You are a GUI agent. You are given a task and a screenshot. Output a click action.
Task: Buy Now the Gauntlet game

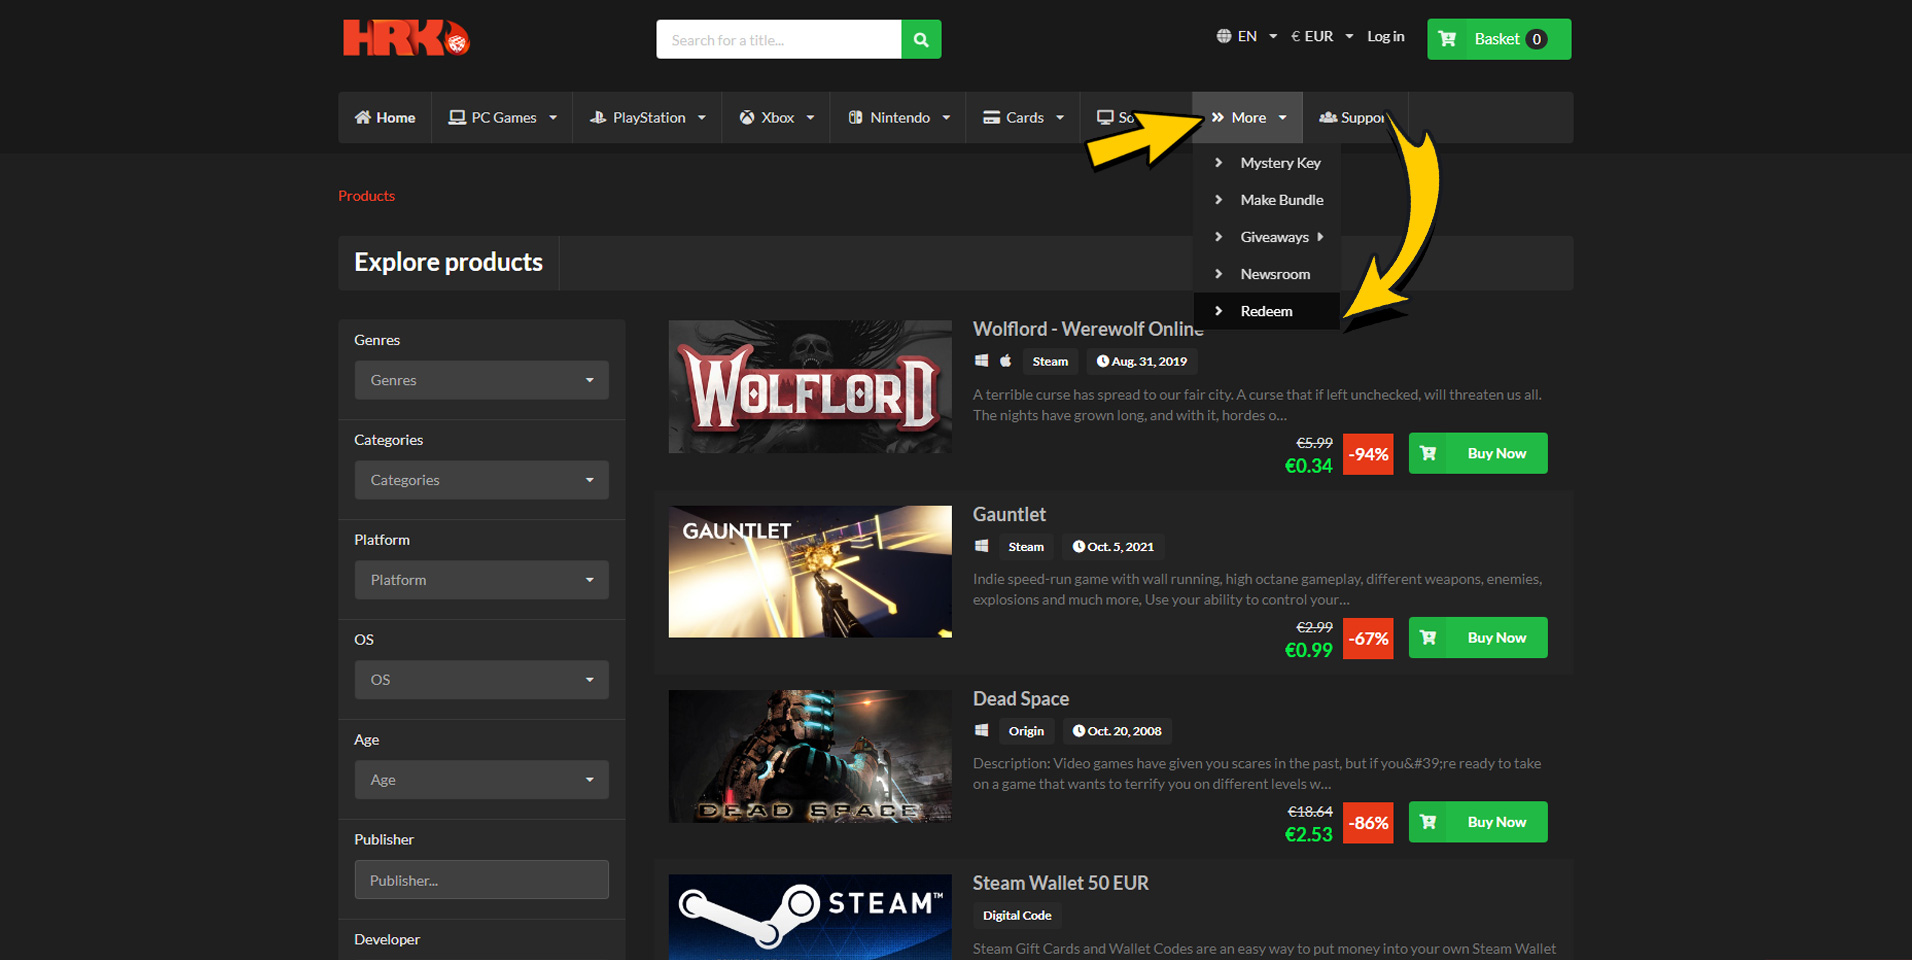click(1477, 638)
